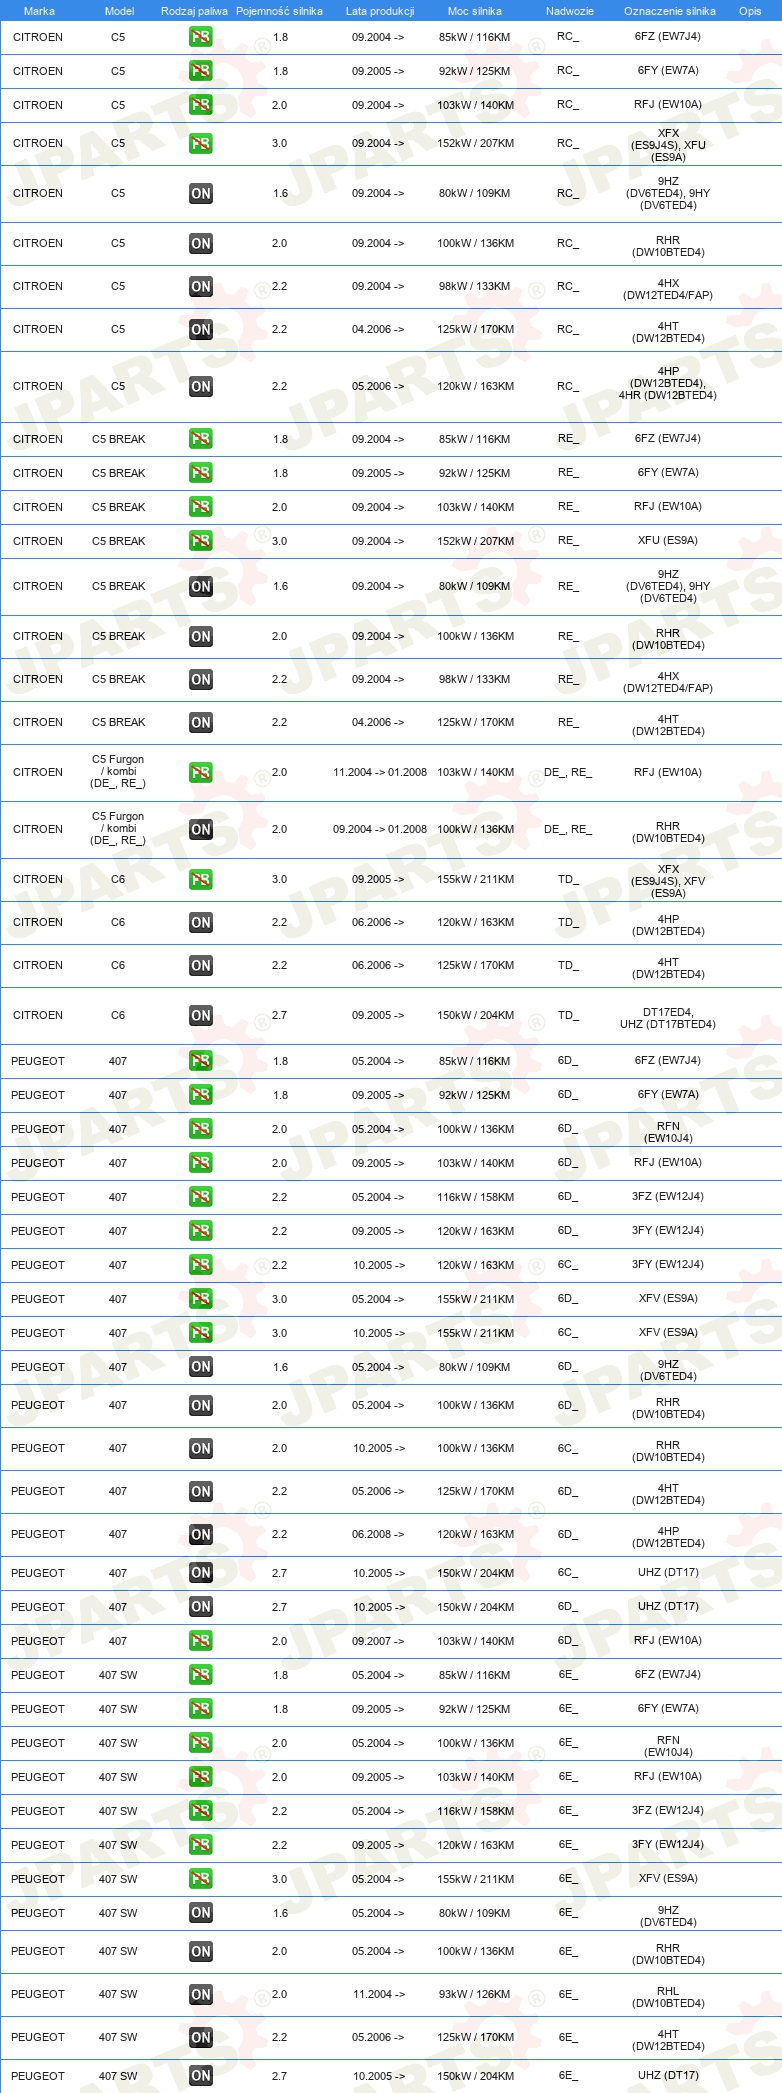Click the 4HP (DW12BTED4), 4HR engine code cell
782x2093 pixels.
668,383
